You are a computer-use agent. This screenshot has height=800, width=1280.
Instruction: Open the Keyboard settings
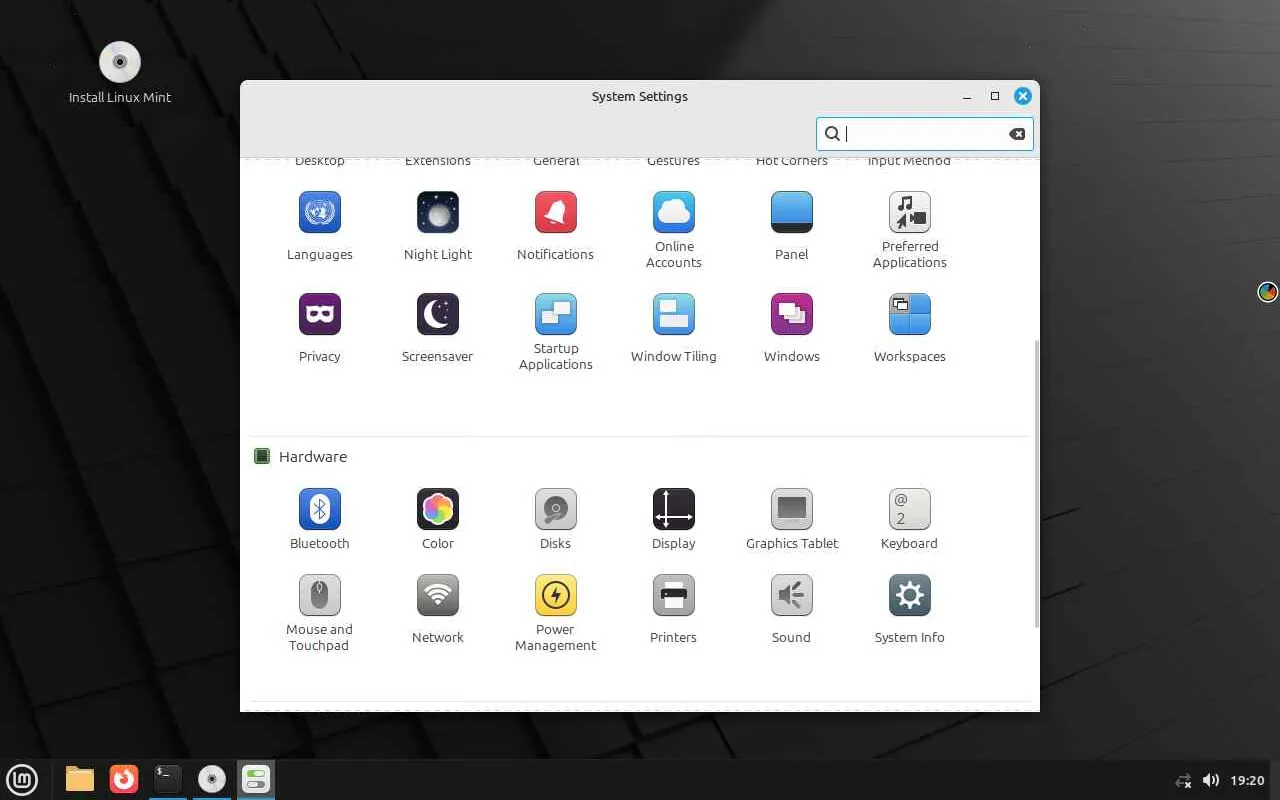pyautogui.click(x=910, y=520)
